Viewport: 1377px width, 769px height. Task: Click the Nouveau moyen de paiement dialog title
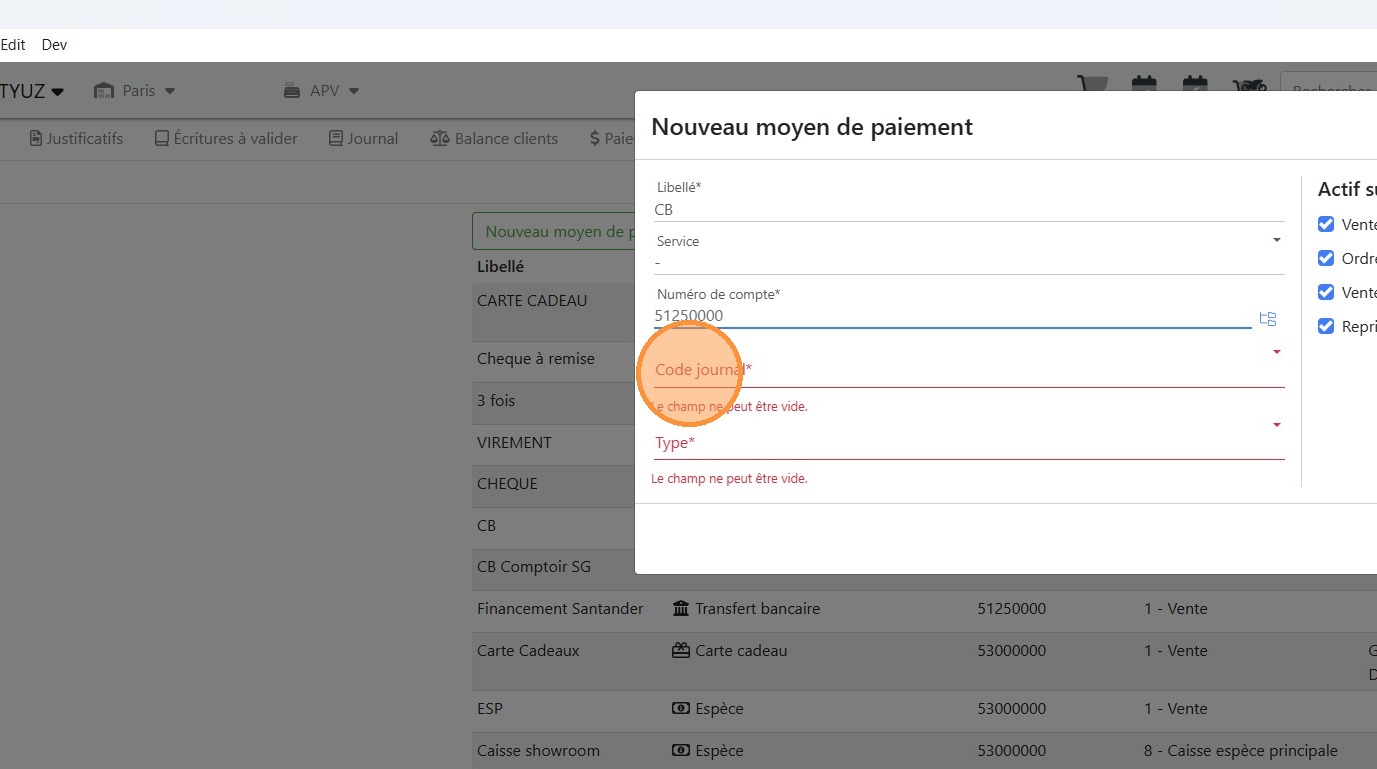coord(812,127)
